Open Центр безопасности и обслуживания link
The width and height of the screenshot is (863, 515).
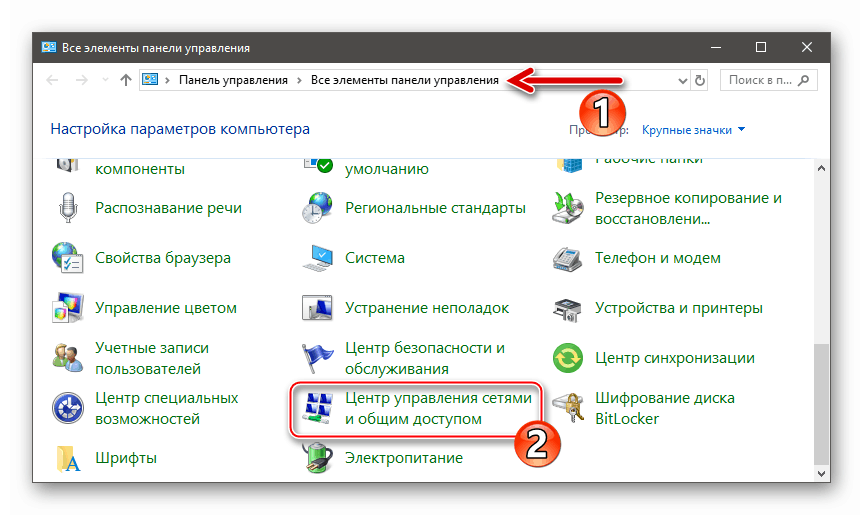tap(425, 358)
